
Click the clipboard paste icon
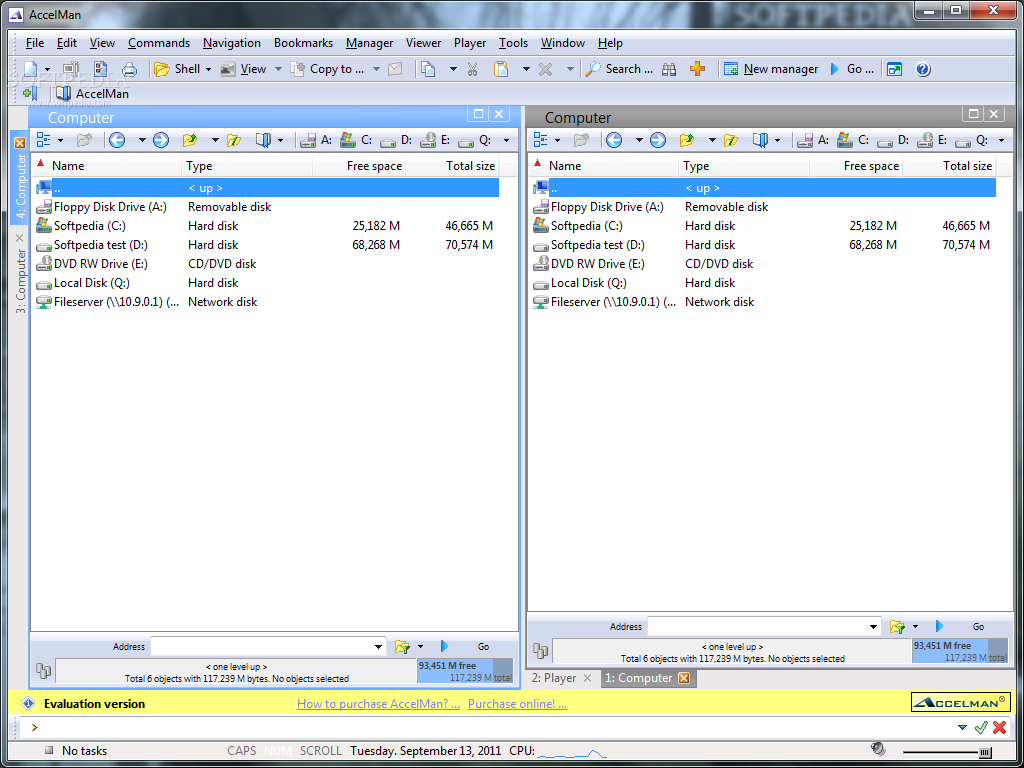click(x=501, y=69)
